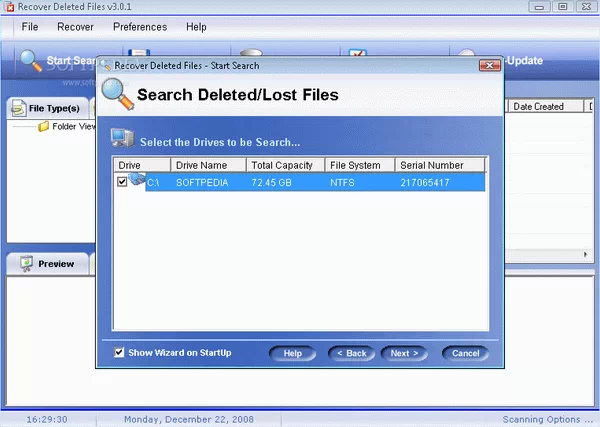Click the NTFS file system cell
Screen dimensions: 600x427
coord(342,183)
